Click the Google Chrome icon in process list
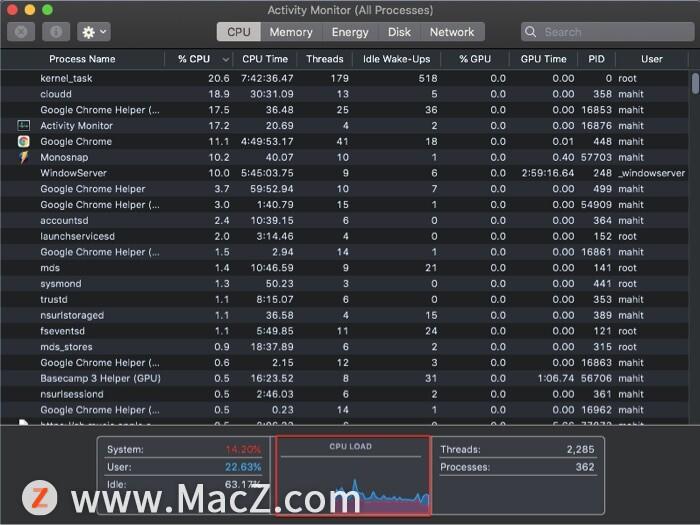The image size is (700, 525). (24, 142)
